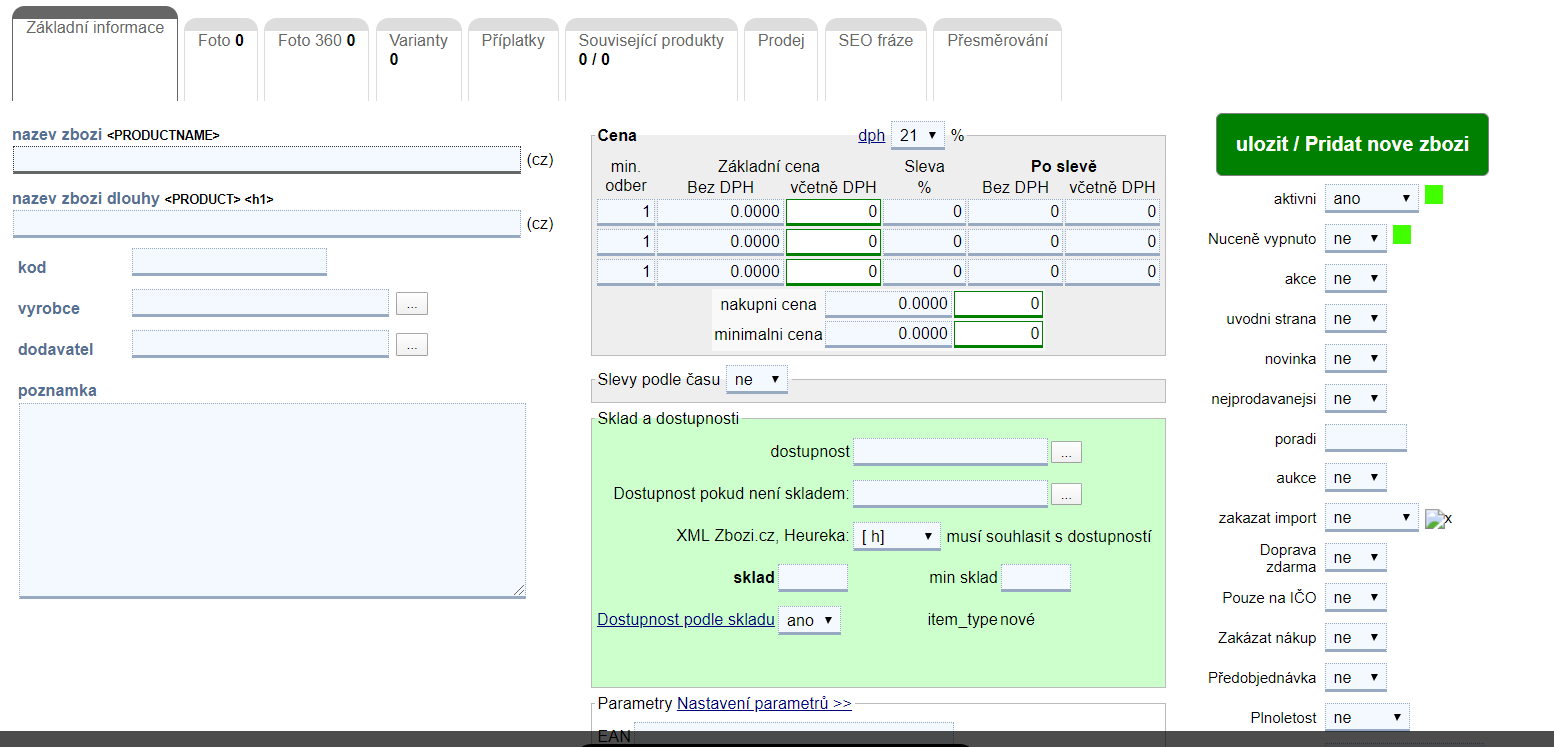Click the ulozit / Pridat nove zbozi button
This screenshot has width=1554, height=747.
(x=1352, y=144)
